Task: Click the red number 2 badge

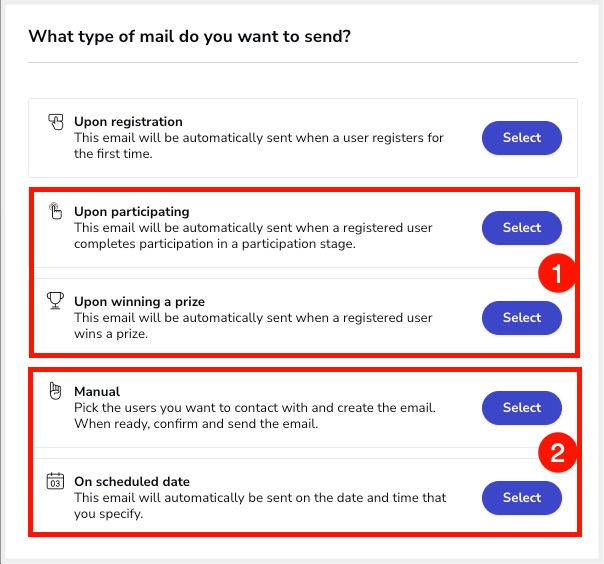Action: point(557,453)
